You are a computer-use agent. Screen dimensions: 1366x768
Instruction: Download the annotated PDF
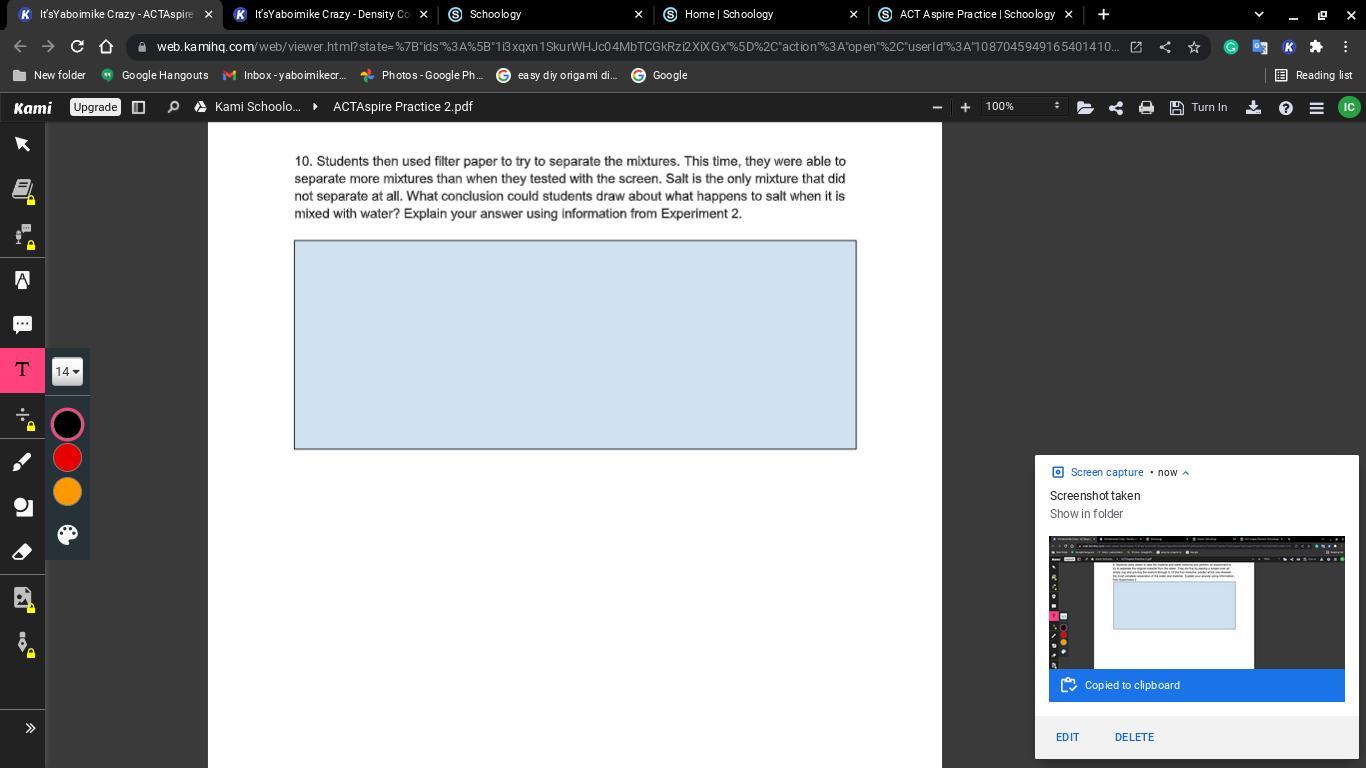[1253, 107]
